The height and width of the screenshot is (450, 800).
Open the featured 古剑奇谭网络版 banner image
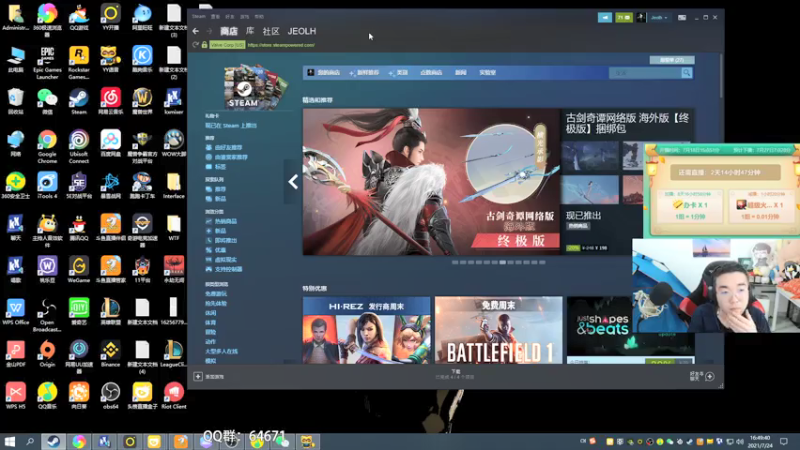[x=431, y=182]
